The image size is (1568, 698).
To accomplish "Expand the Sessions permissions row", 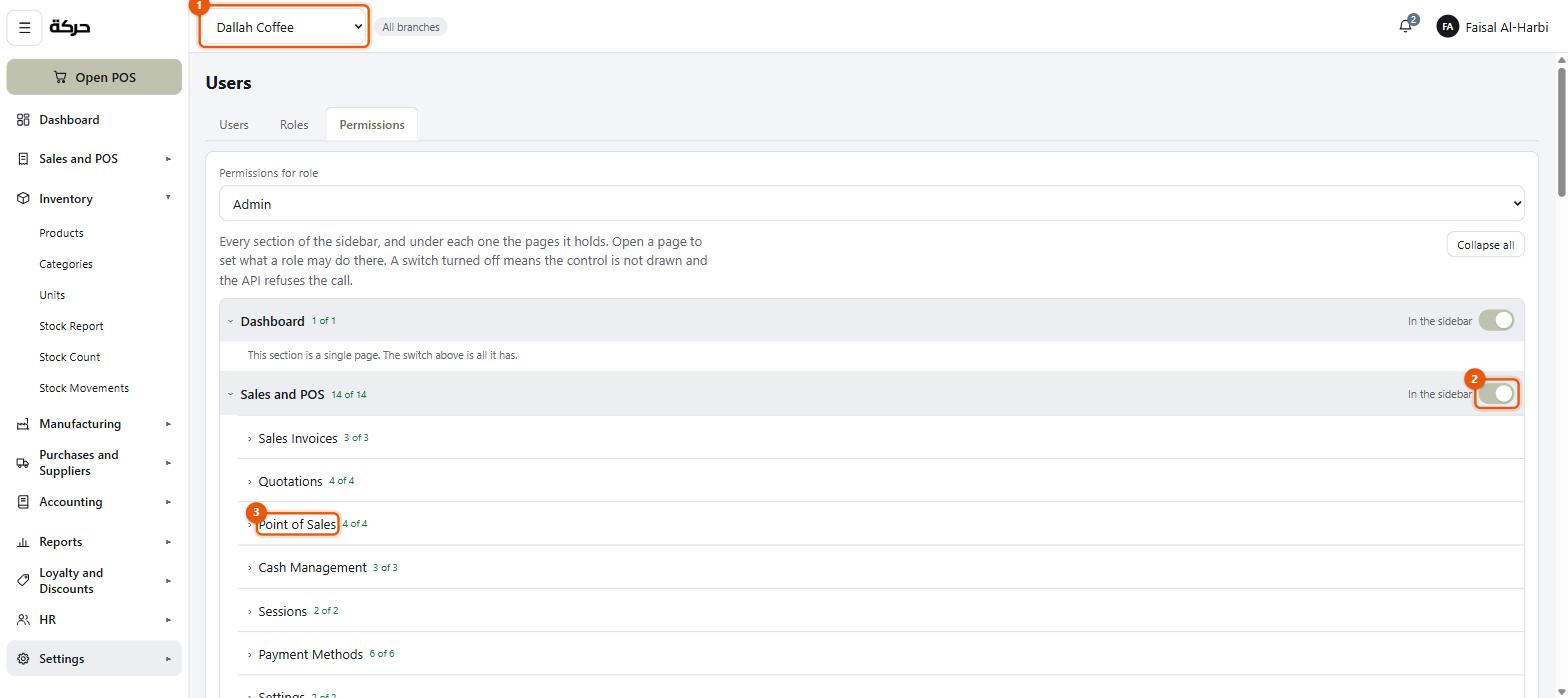I will tap(250, 612).
